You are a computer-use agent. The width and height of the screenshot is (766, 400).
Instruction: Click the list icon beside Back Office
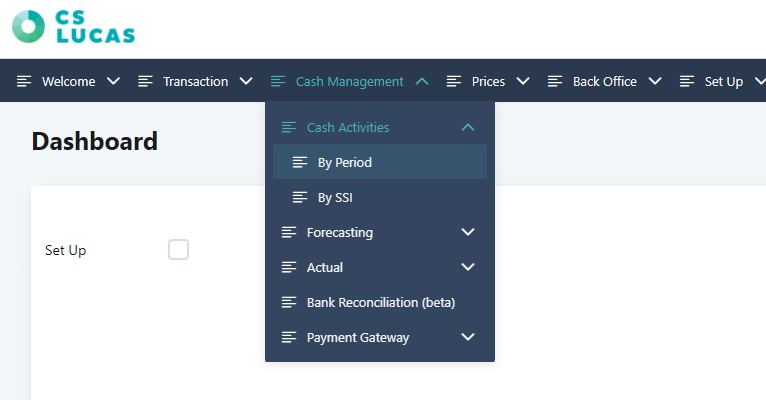(x=555, y=82)
